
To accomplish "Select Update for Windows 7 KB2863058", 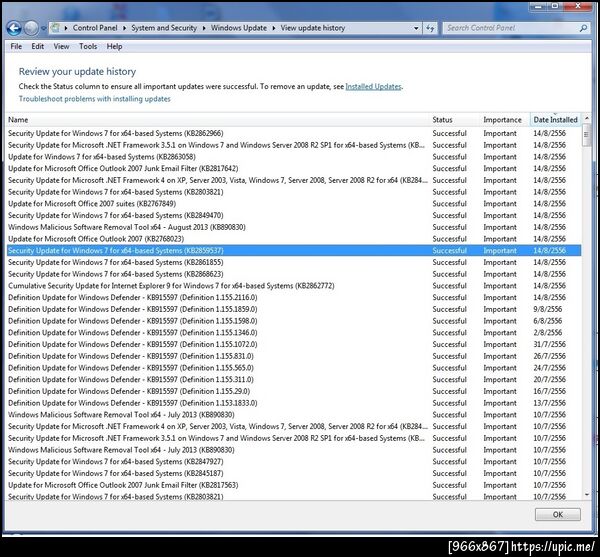I will coord(294,157).
